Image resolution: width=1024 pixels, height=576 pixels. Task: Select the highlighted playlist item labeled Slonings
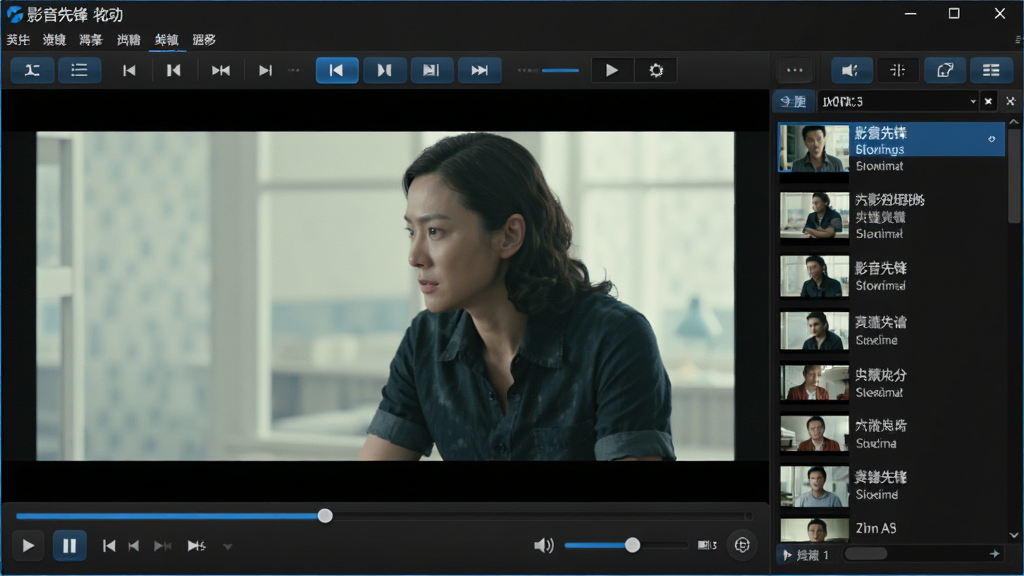891,148
